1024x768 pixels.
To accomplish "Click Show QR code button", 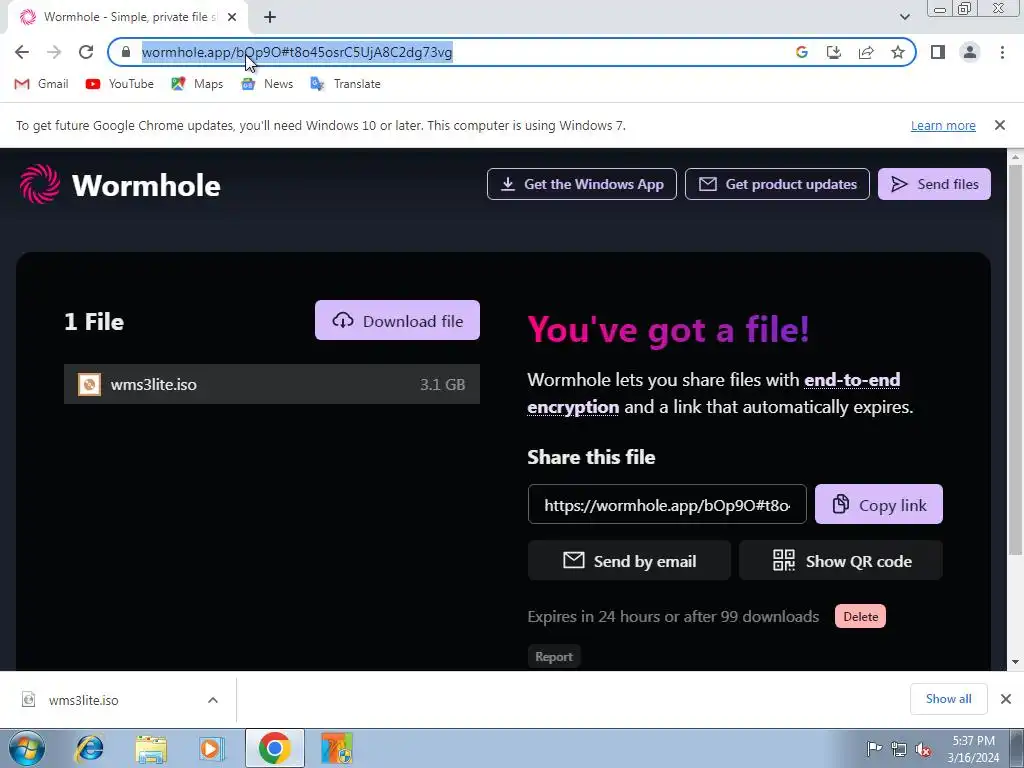I will (840, 560).
